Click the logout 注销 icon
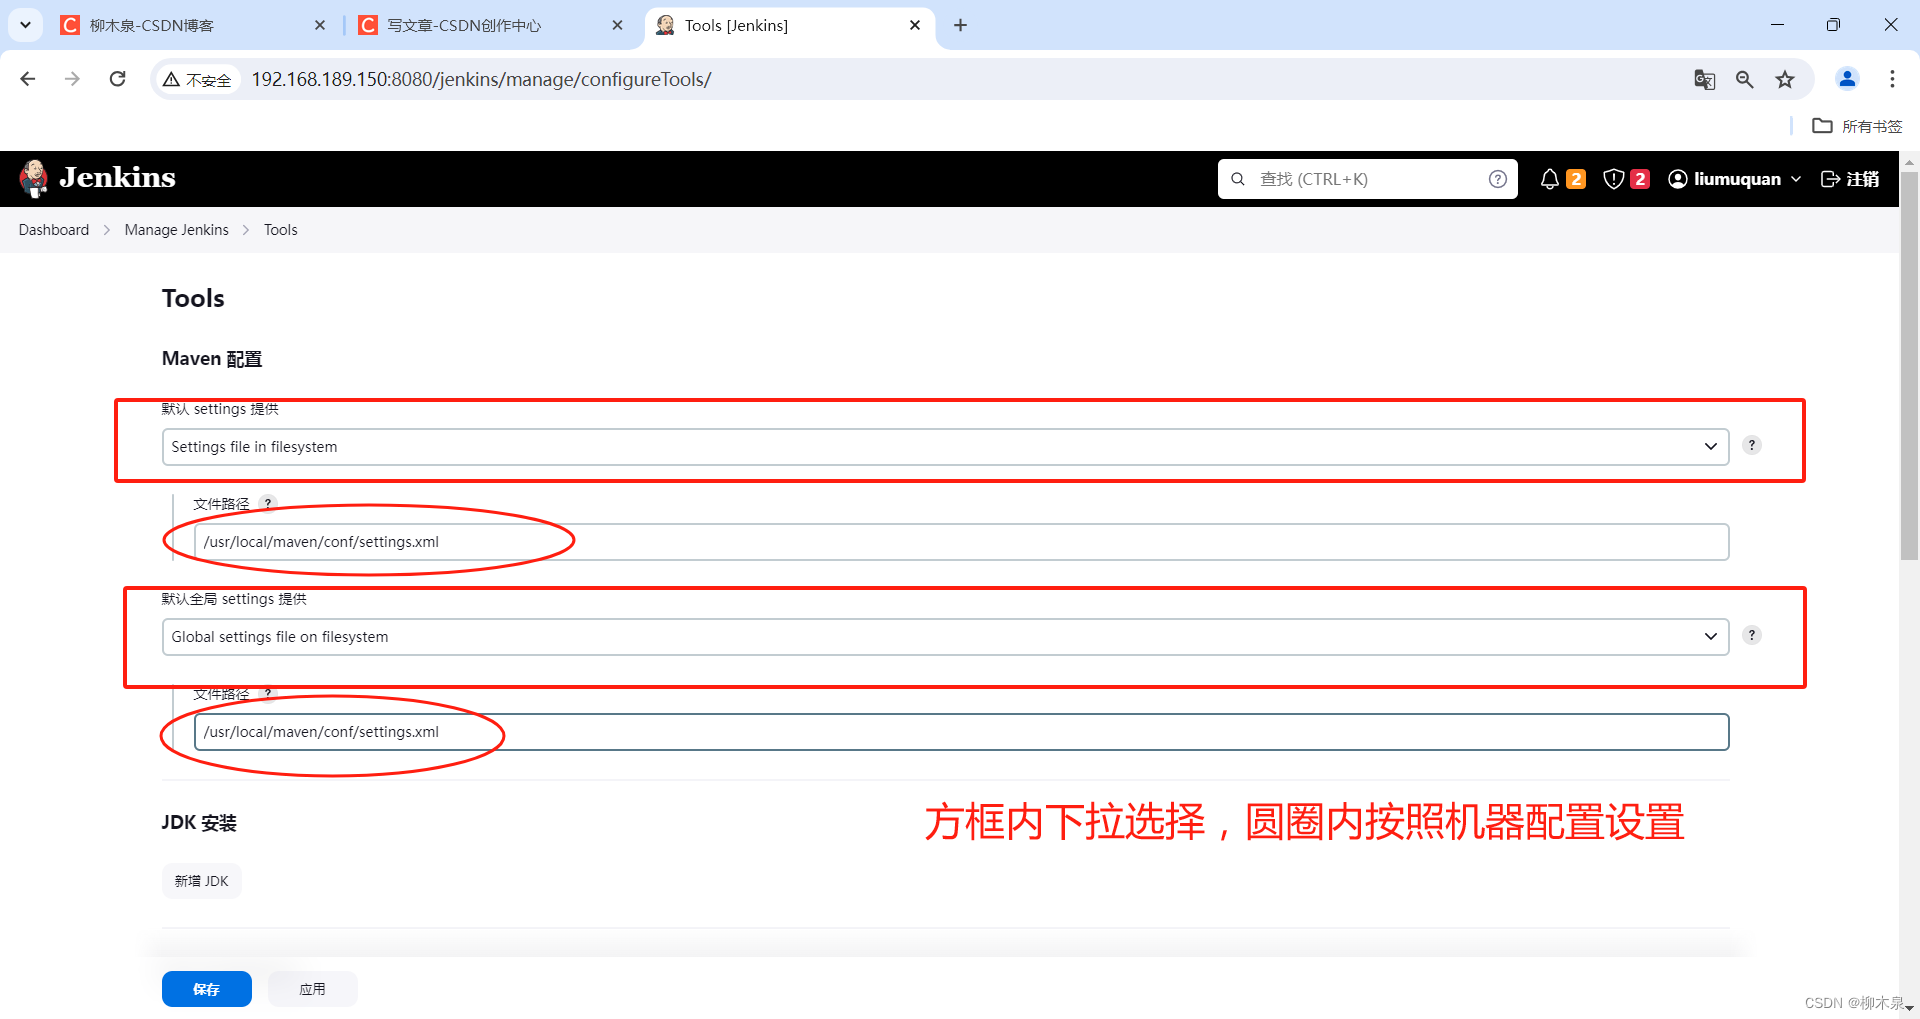 pyautogui.click(x=1831, y=179)
